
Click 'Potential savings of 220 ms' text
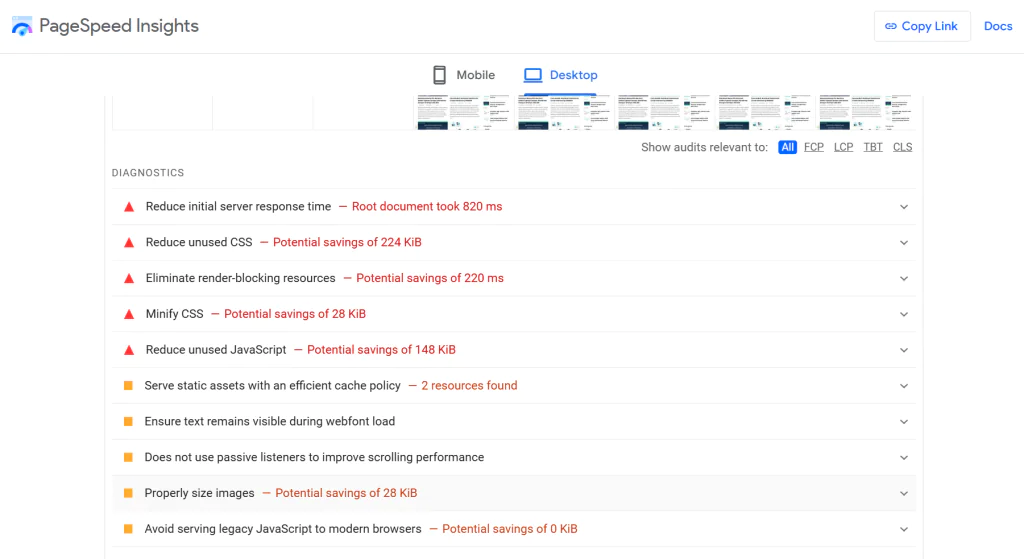pos(430,278)
